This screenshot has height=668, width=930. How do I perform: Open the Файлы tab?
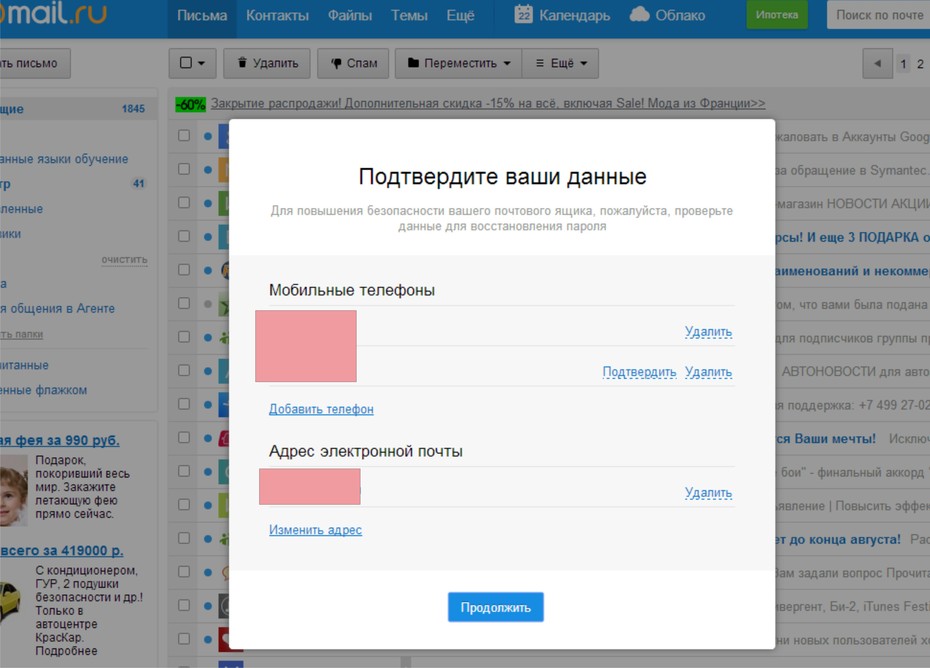(x=350, y=15)
